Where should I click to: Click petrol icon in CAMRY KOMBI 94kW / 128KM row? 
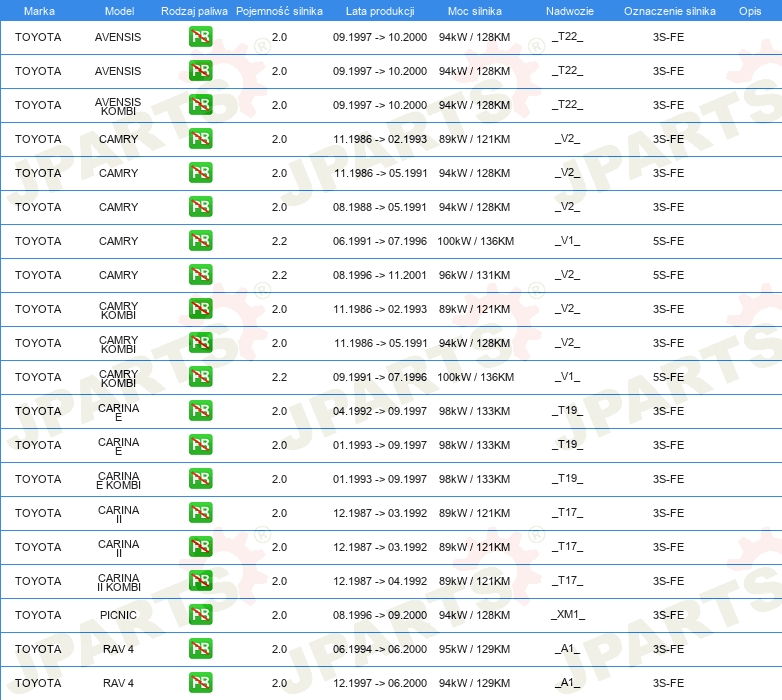click(200, 343)
